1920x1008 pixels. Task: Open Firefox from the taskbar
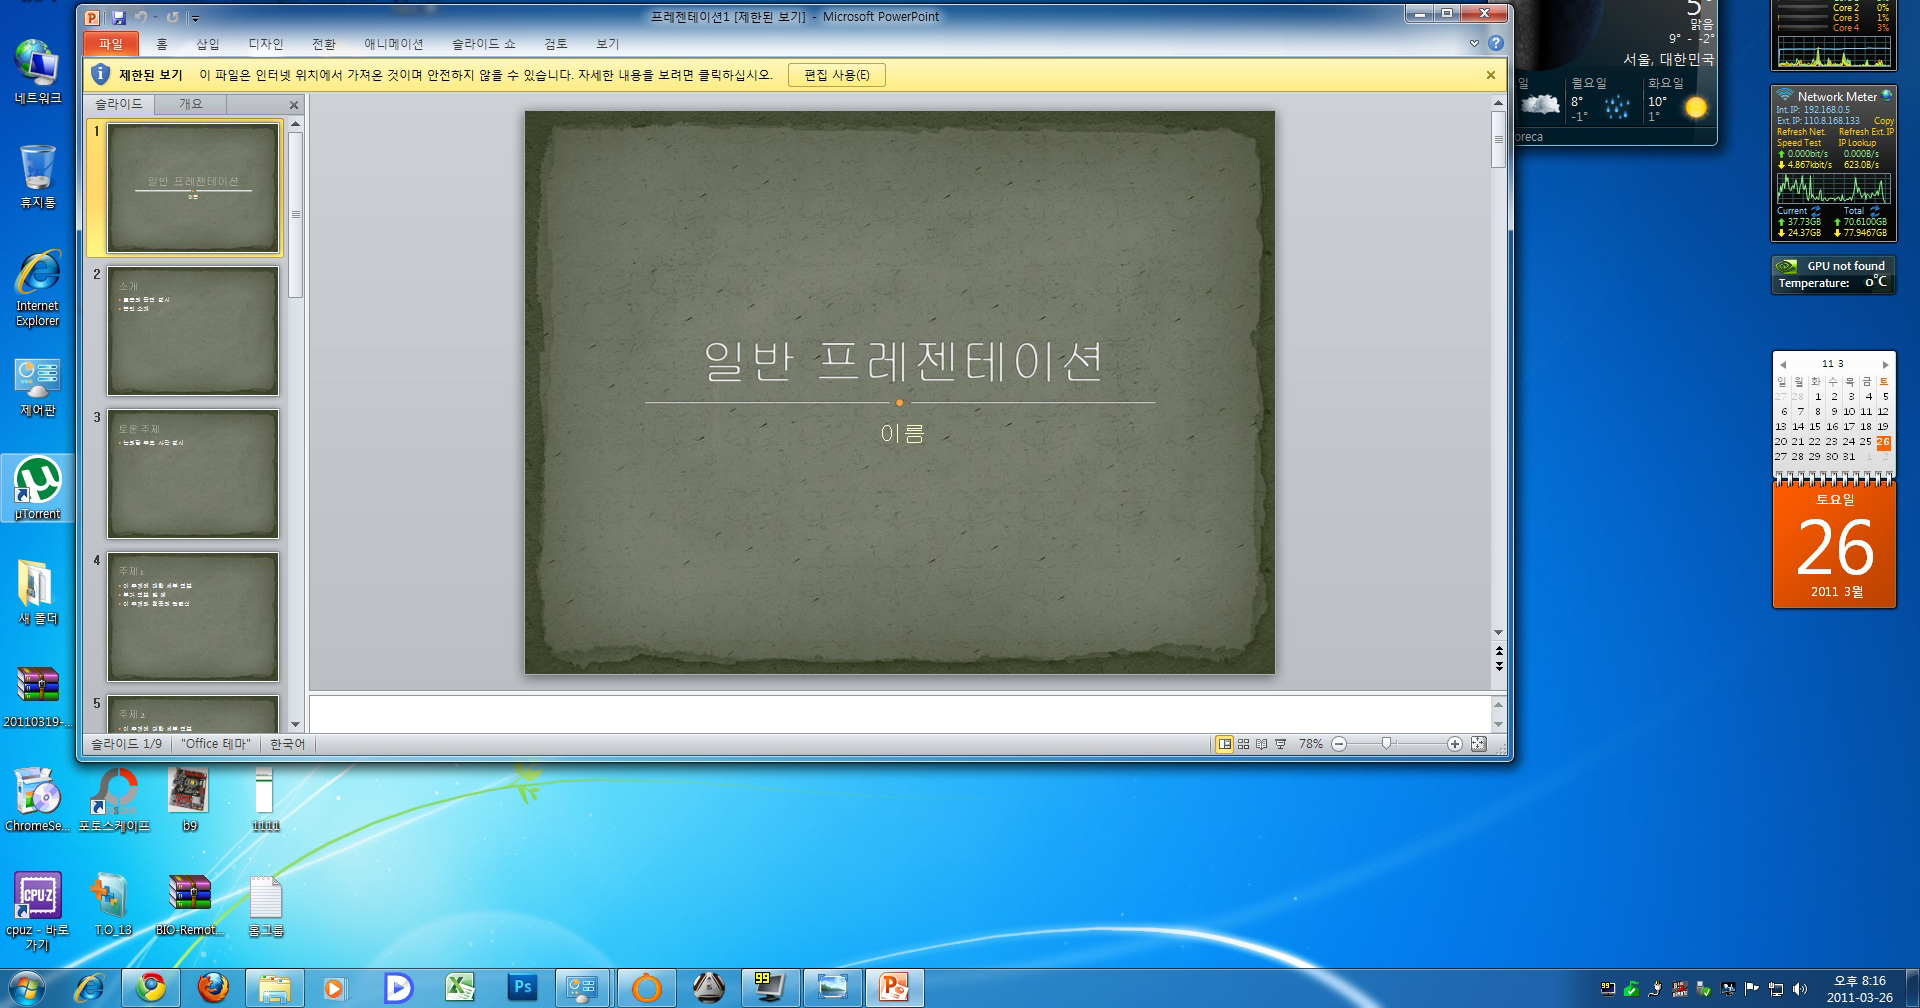212,988
